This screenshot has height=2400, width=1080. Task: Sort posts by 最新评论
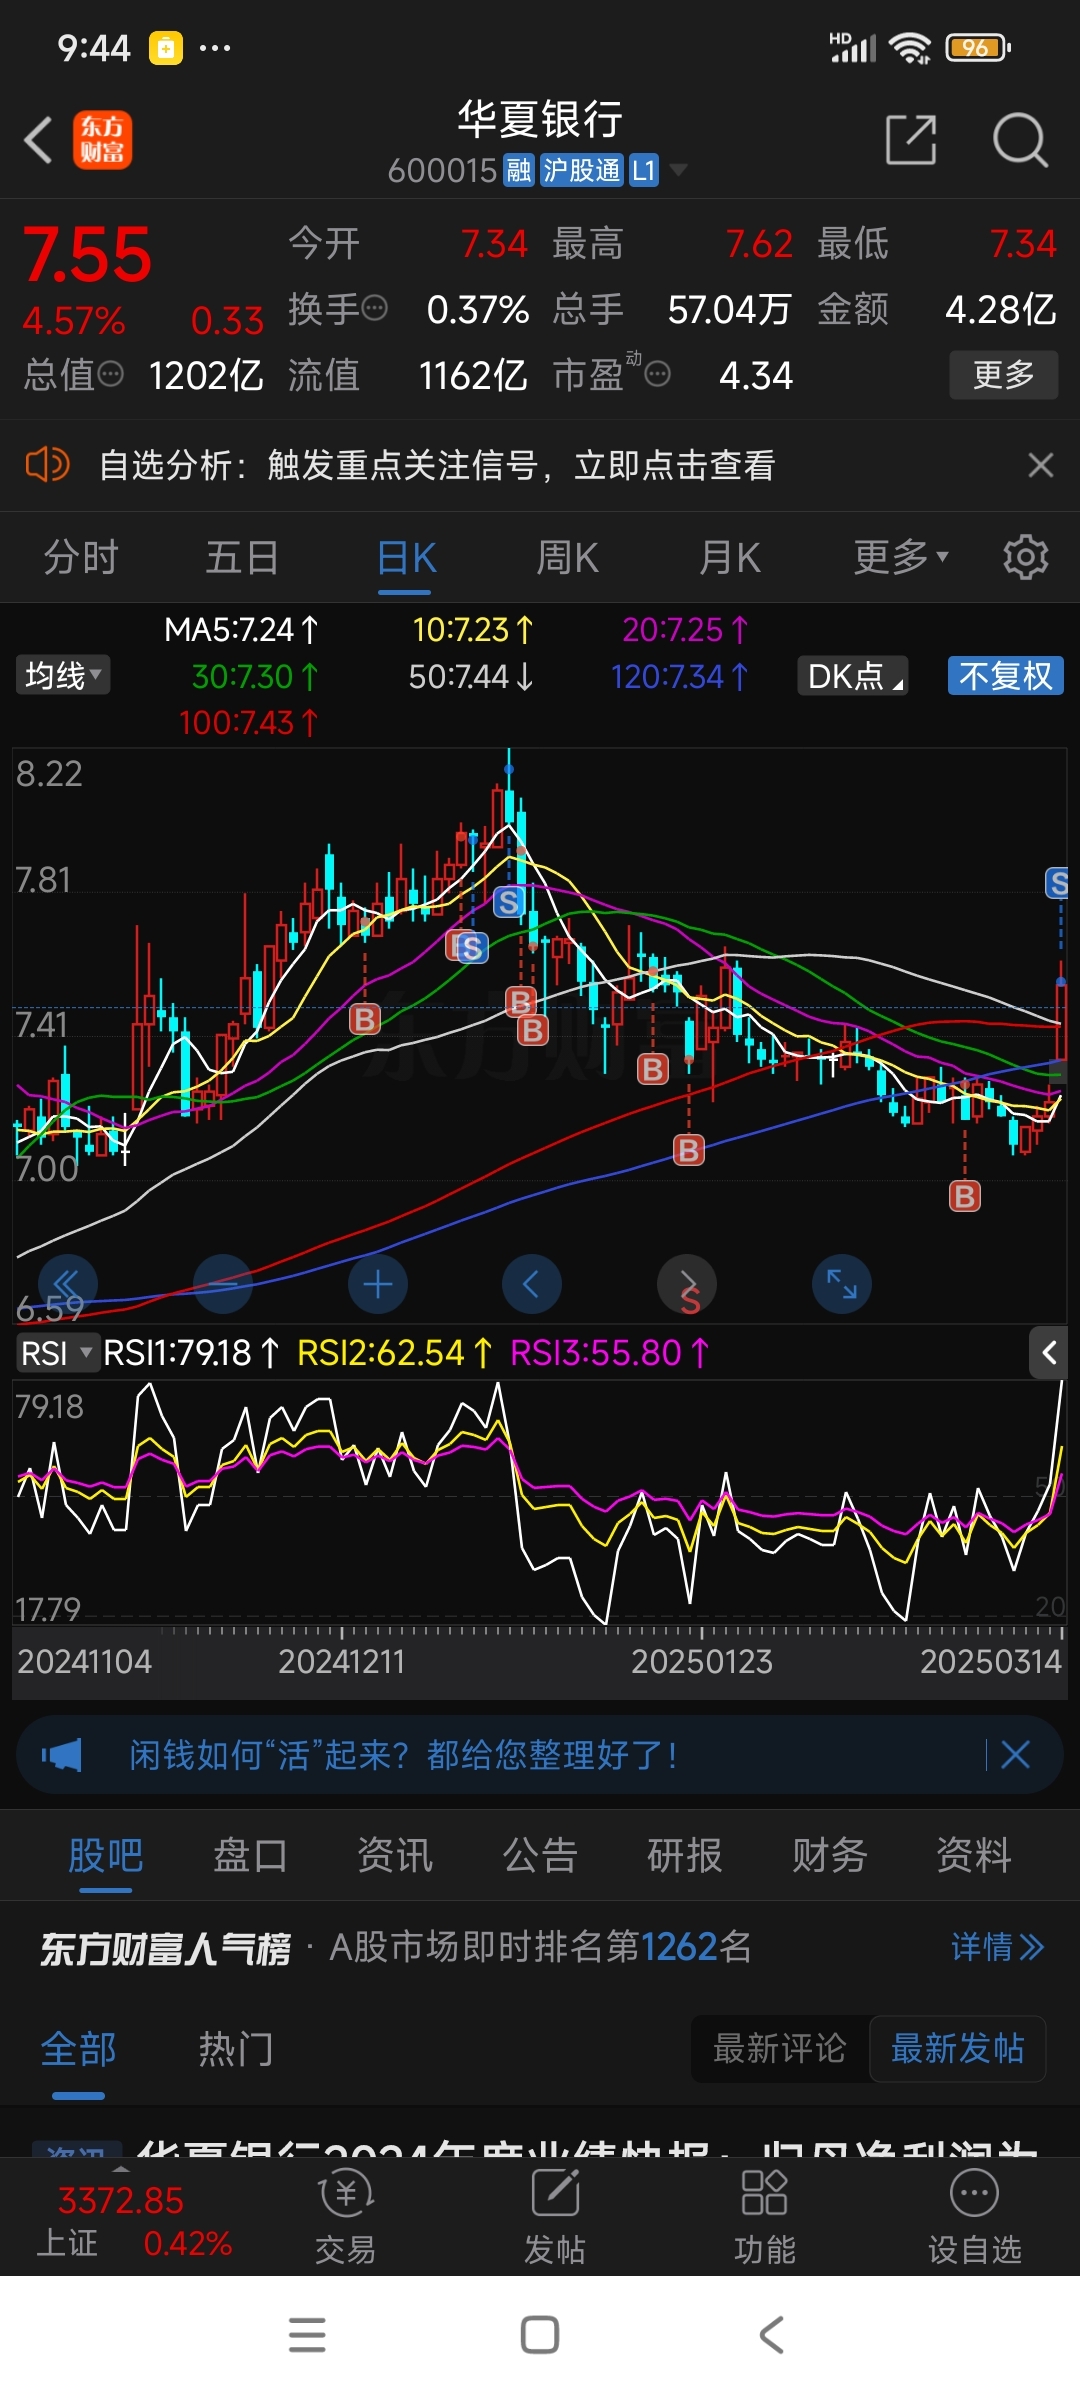[780, 2049]
